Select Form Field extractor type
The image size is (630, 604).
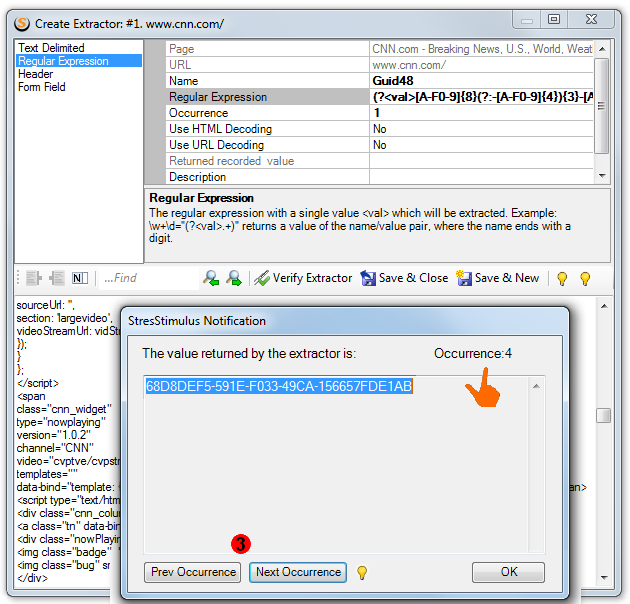(41, 87)
